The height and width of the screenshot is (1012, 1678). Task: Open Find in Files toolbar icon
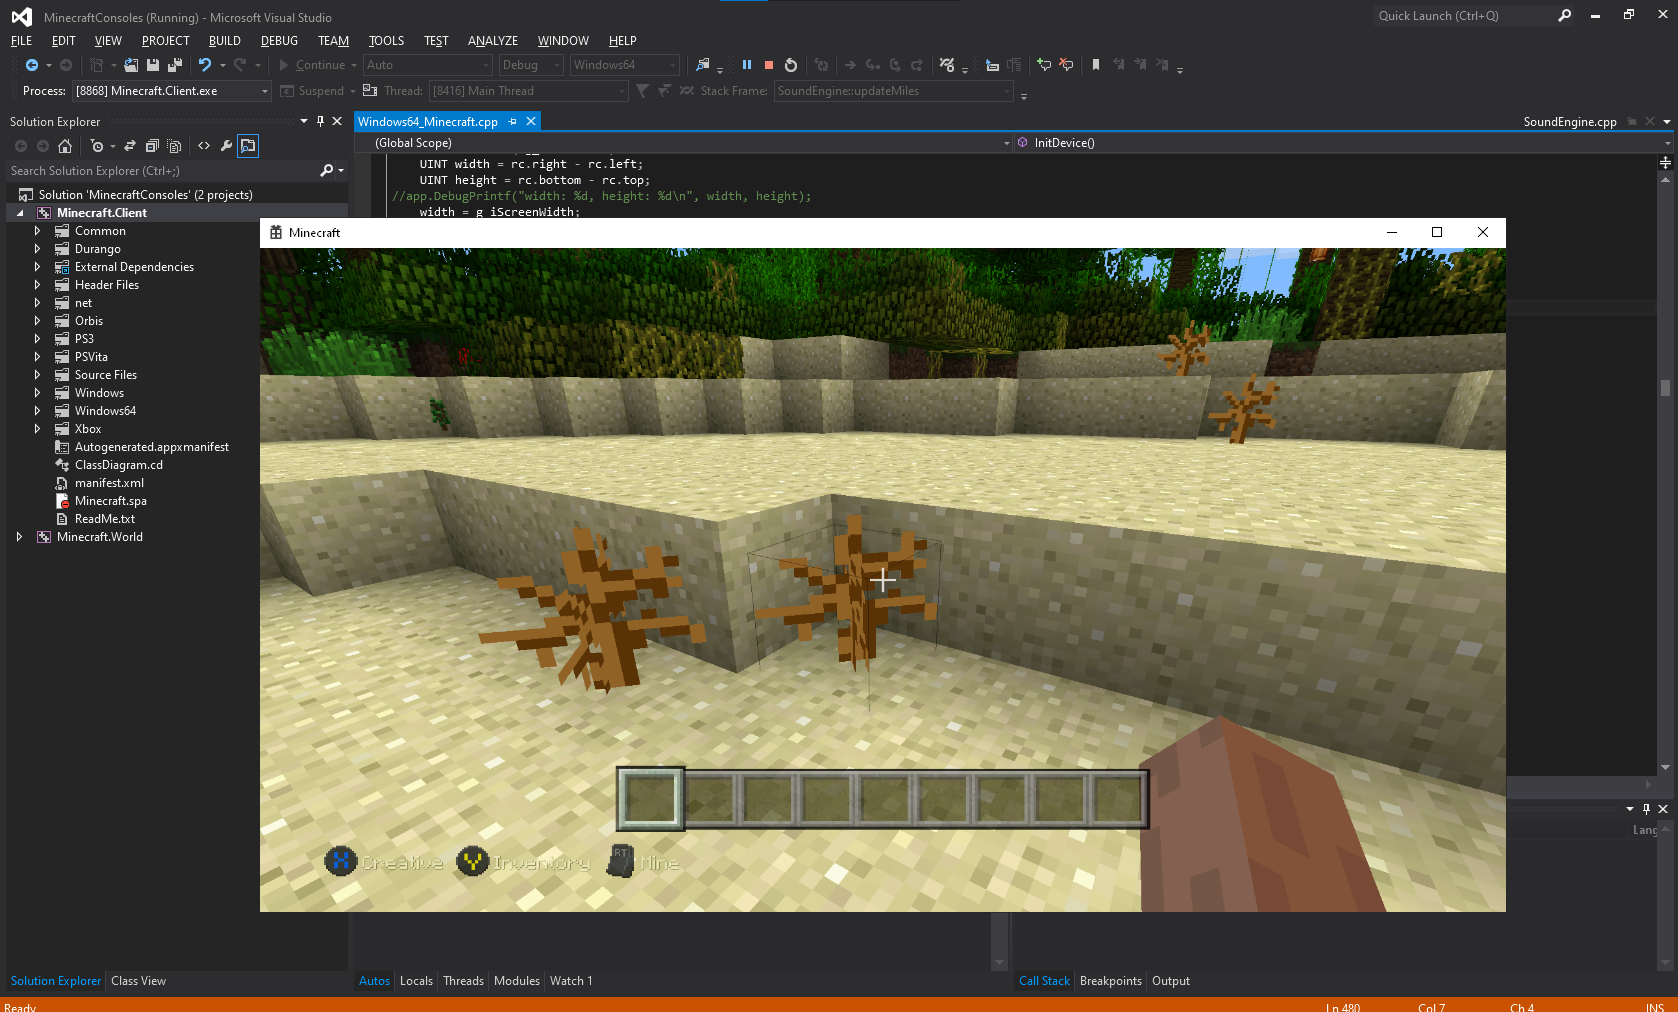coord(703,65)
